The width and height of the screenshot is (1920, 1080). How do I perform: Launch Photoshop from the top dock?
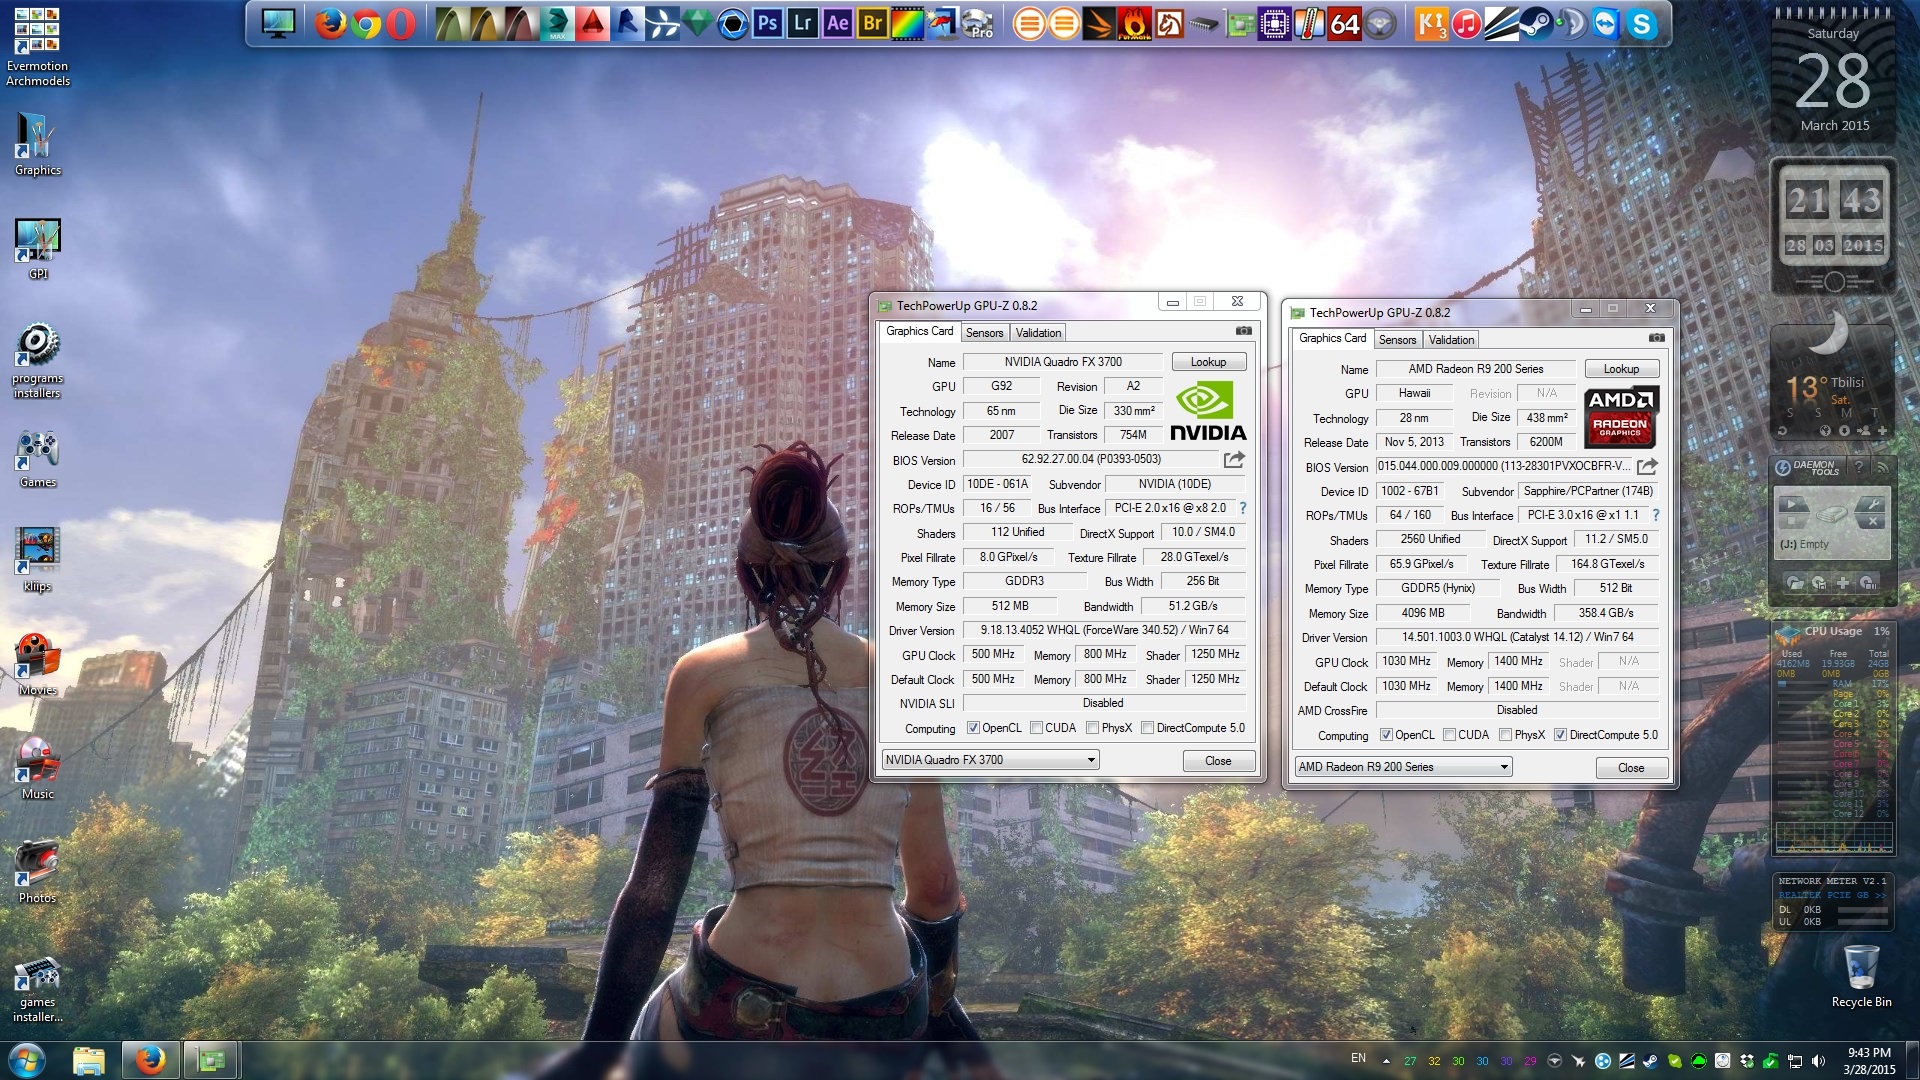[767, 23]
